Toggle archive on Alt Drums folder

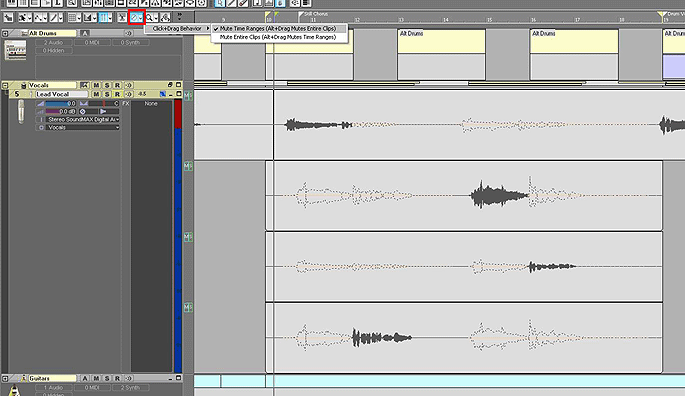click(x=85, y=33)
